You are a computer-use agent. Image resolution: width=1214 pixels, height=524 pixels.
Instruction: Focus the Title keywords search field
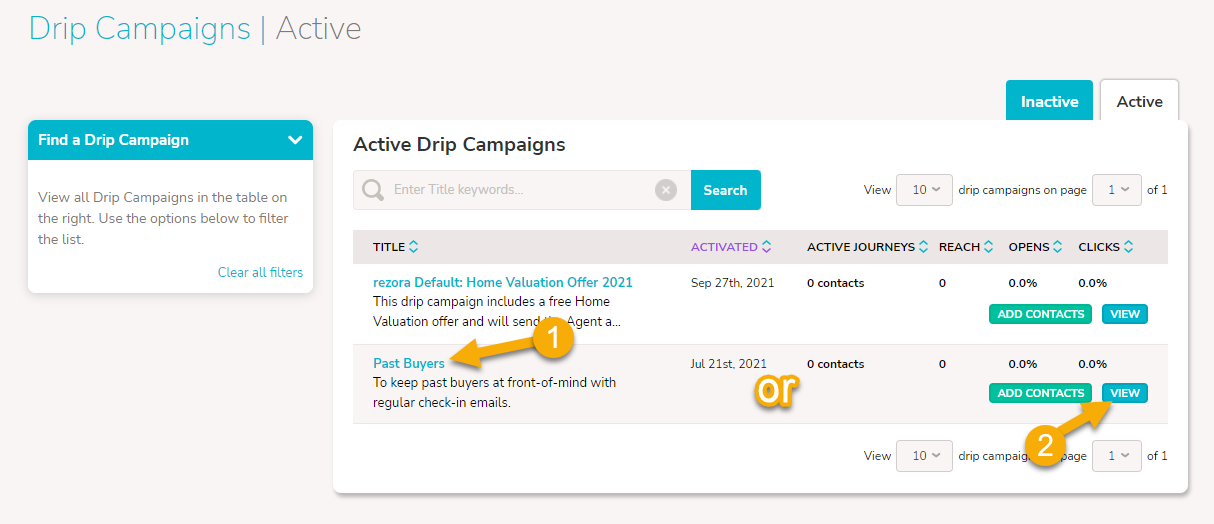(x=520, y=190)
